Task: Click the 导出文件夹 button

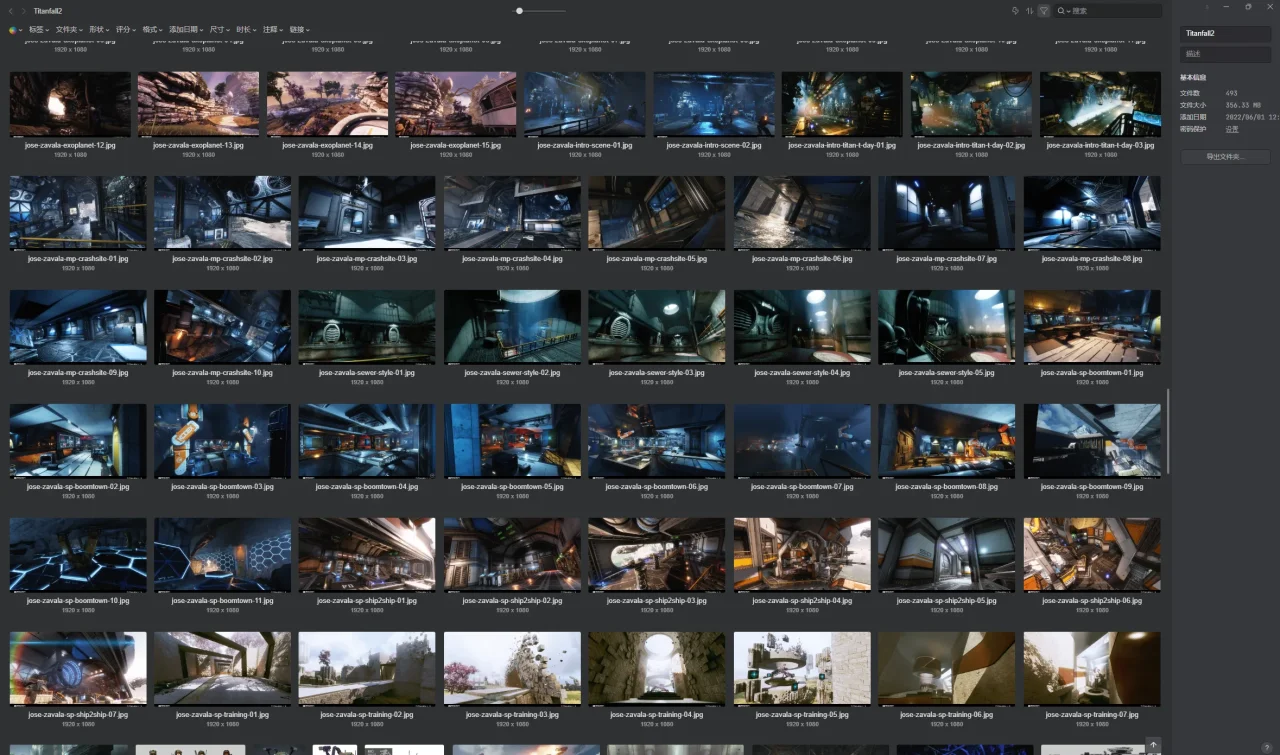Action: coord(1225,157)
